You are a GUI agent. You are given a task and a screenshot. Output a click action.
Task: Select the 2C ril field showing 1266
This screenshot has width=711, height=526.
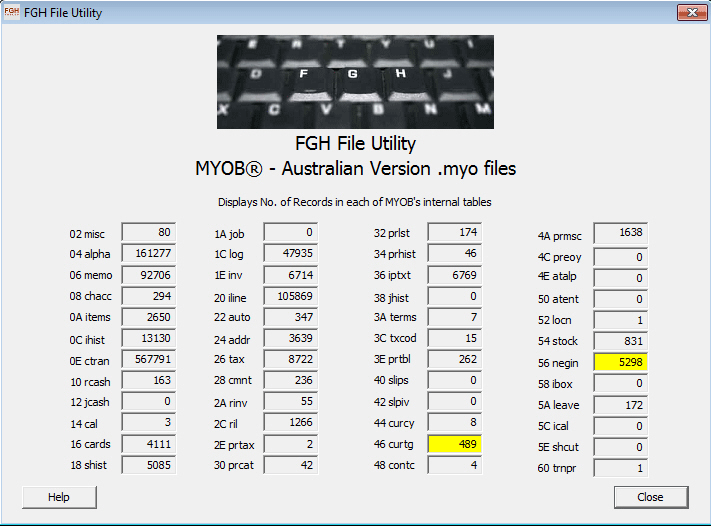tap(290, 422)
